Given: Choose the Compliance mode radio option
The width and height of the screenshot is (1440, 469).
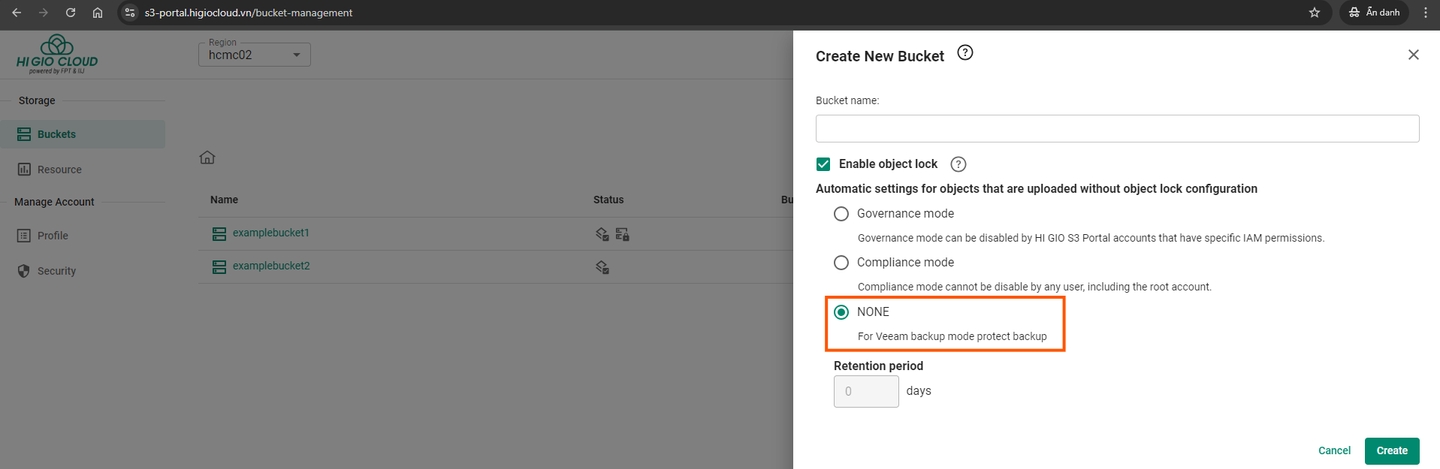Looking at the screenshot, I should [841, 262].
